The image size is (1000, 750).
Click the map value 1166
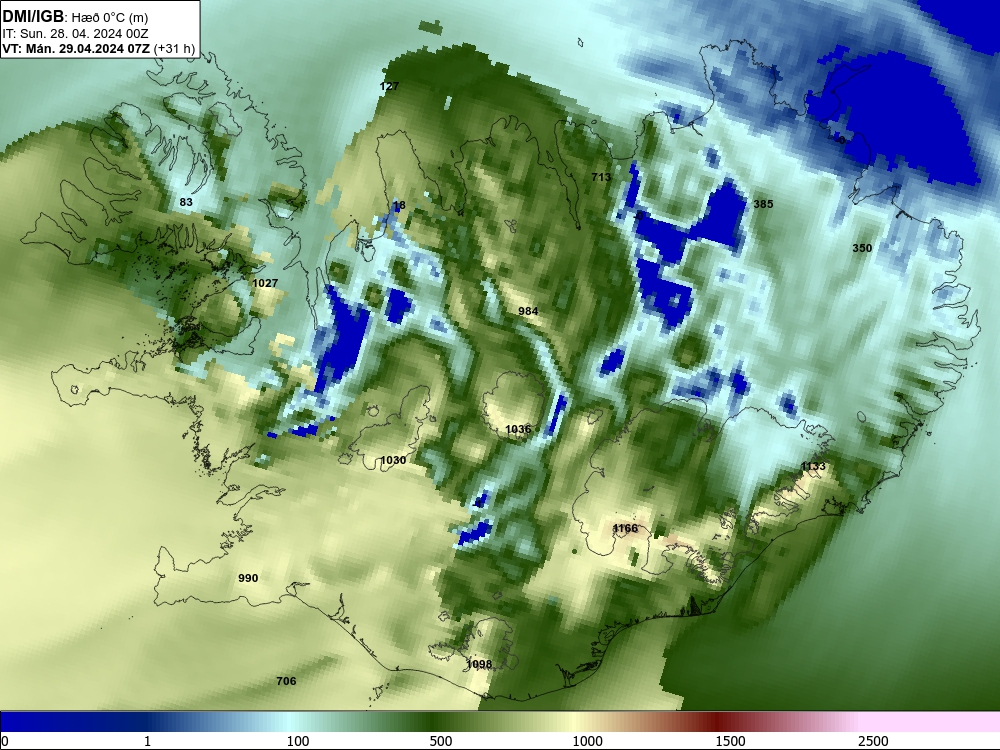(625, 528)
